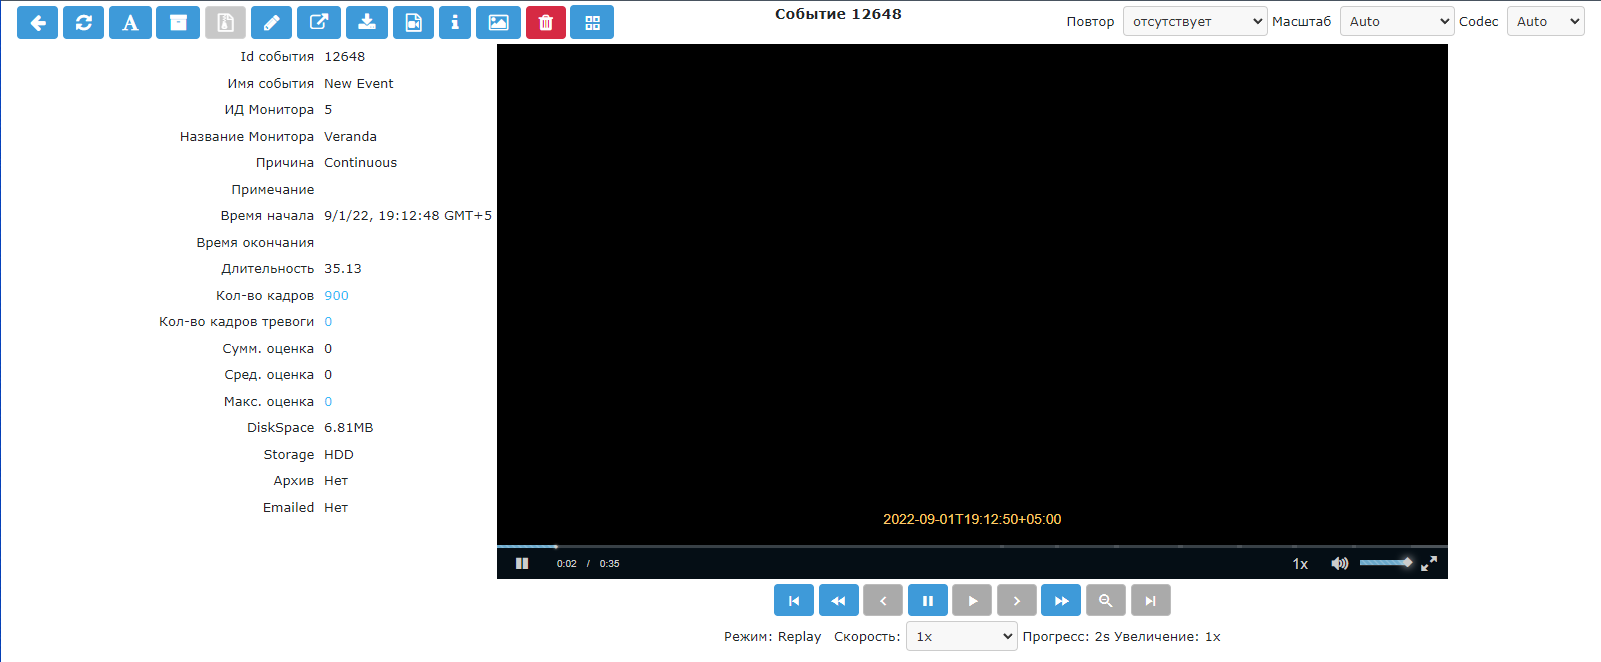Screen dimensions: 1601x662
Task: Go back using the arrow toolbar button
Action: click(37, 22)
